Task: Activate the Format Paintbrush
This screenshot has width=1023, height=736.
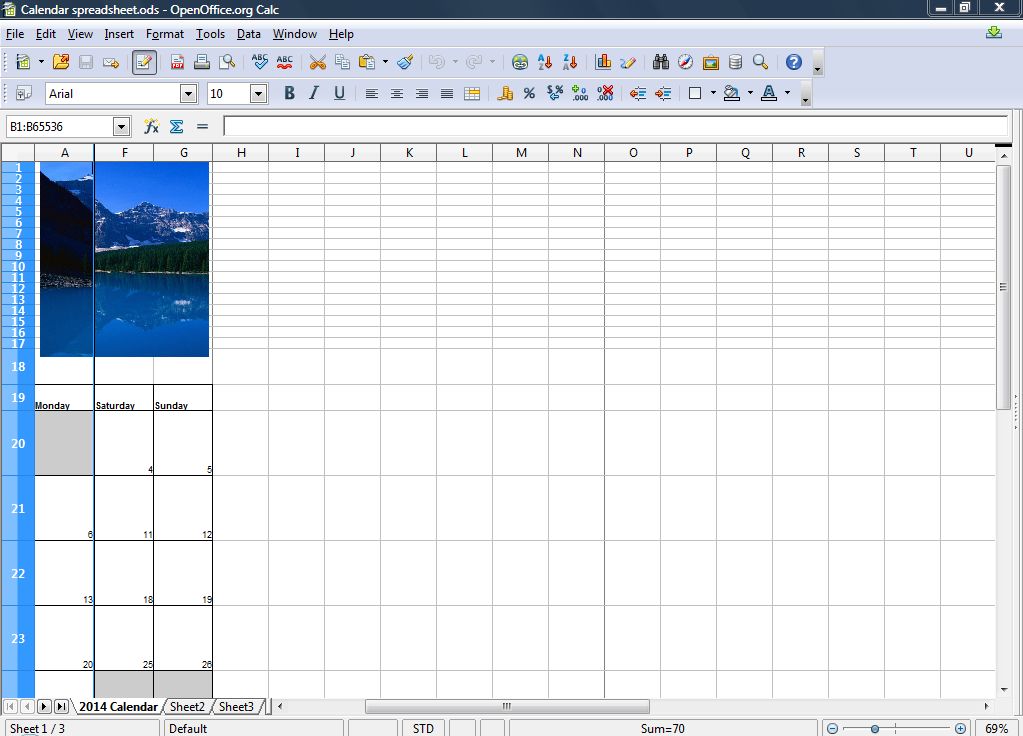Action: (404, 62)
